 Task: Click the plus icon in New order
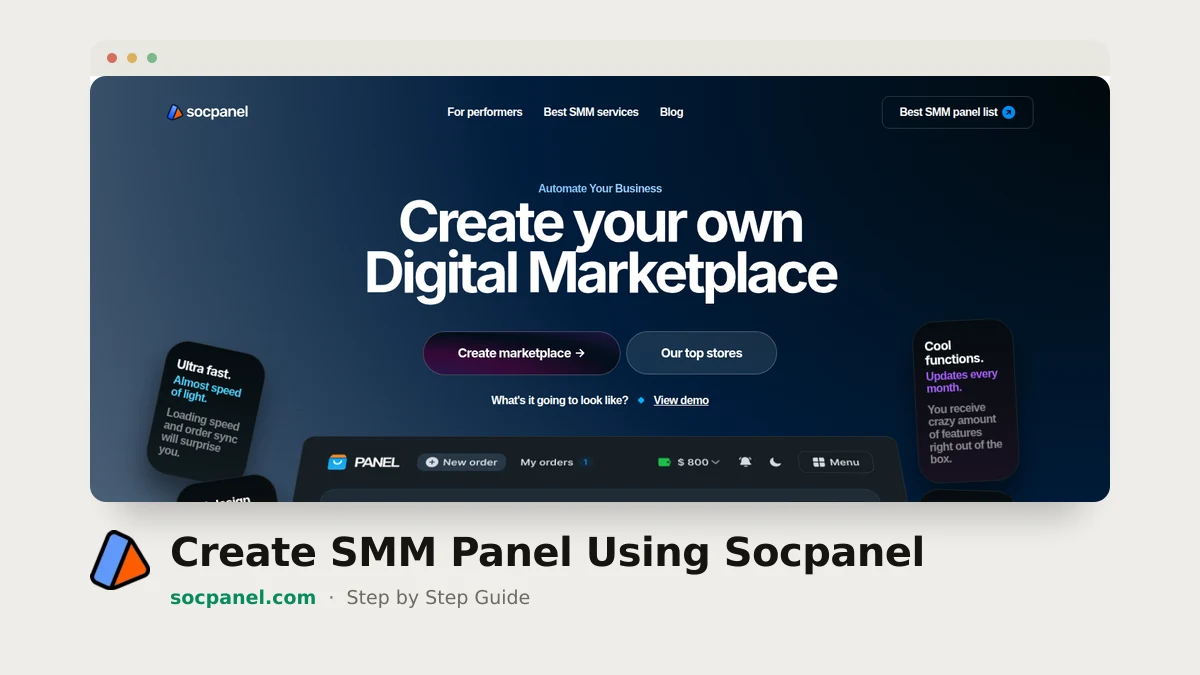(x=432, y=462)
